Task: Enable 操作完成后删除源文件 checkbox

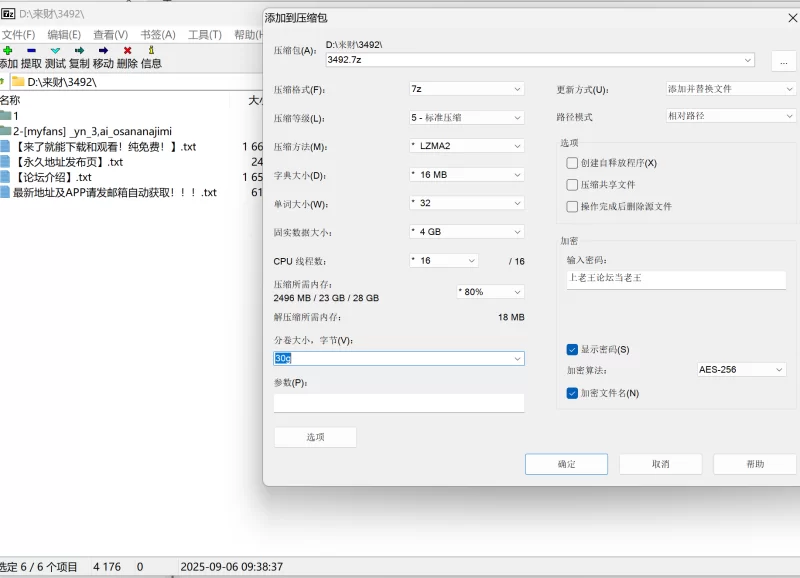Action: click(x=572, y=207)
